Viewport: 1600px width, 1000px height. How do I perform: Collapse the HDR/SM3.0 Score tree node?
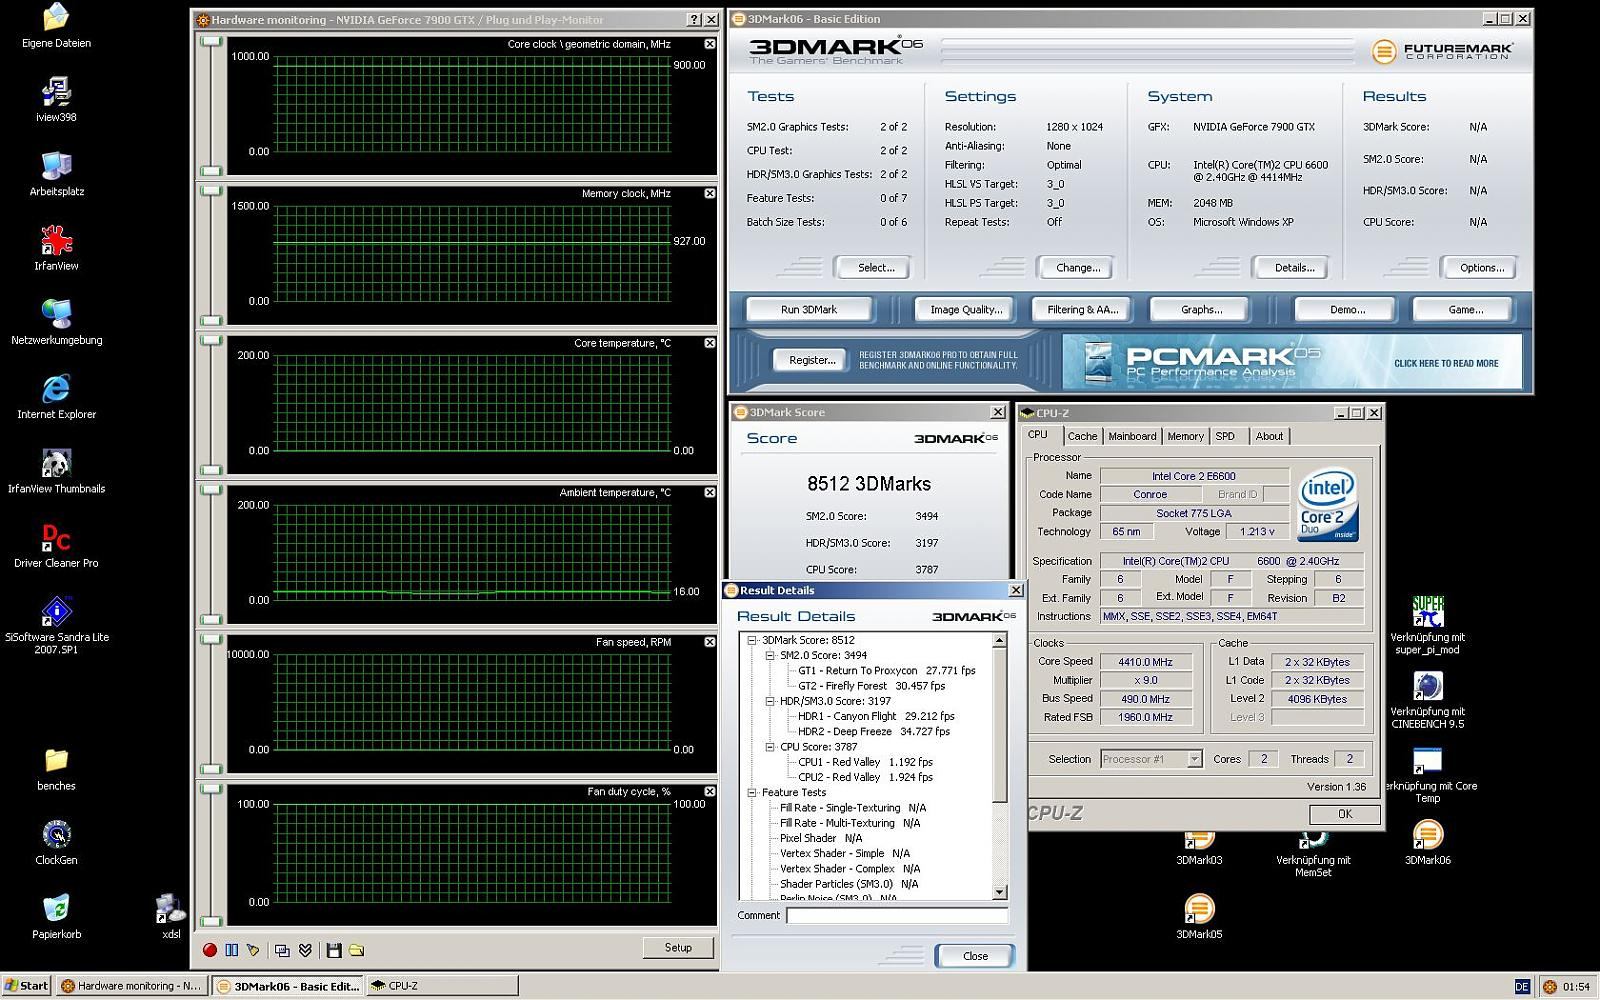(x=770, y=701)
